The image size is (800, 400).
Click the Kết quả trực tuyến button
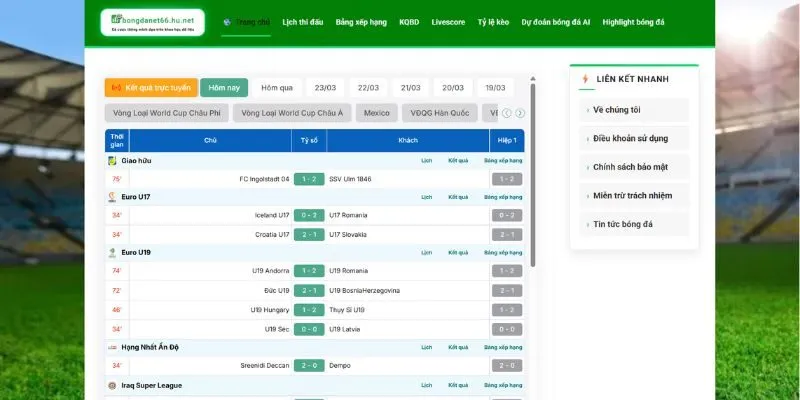coord(151,88)
